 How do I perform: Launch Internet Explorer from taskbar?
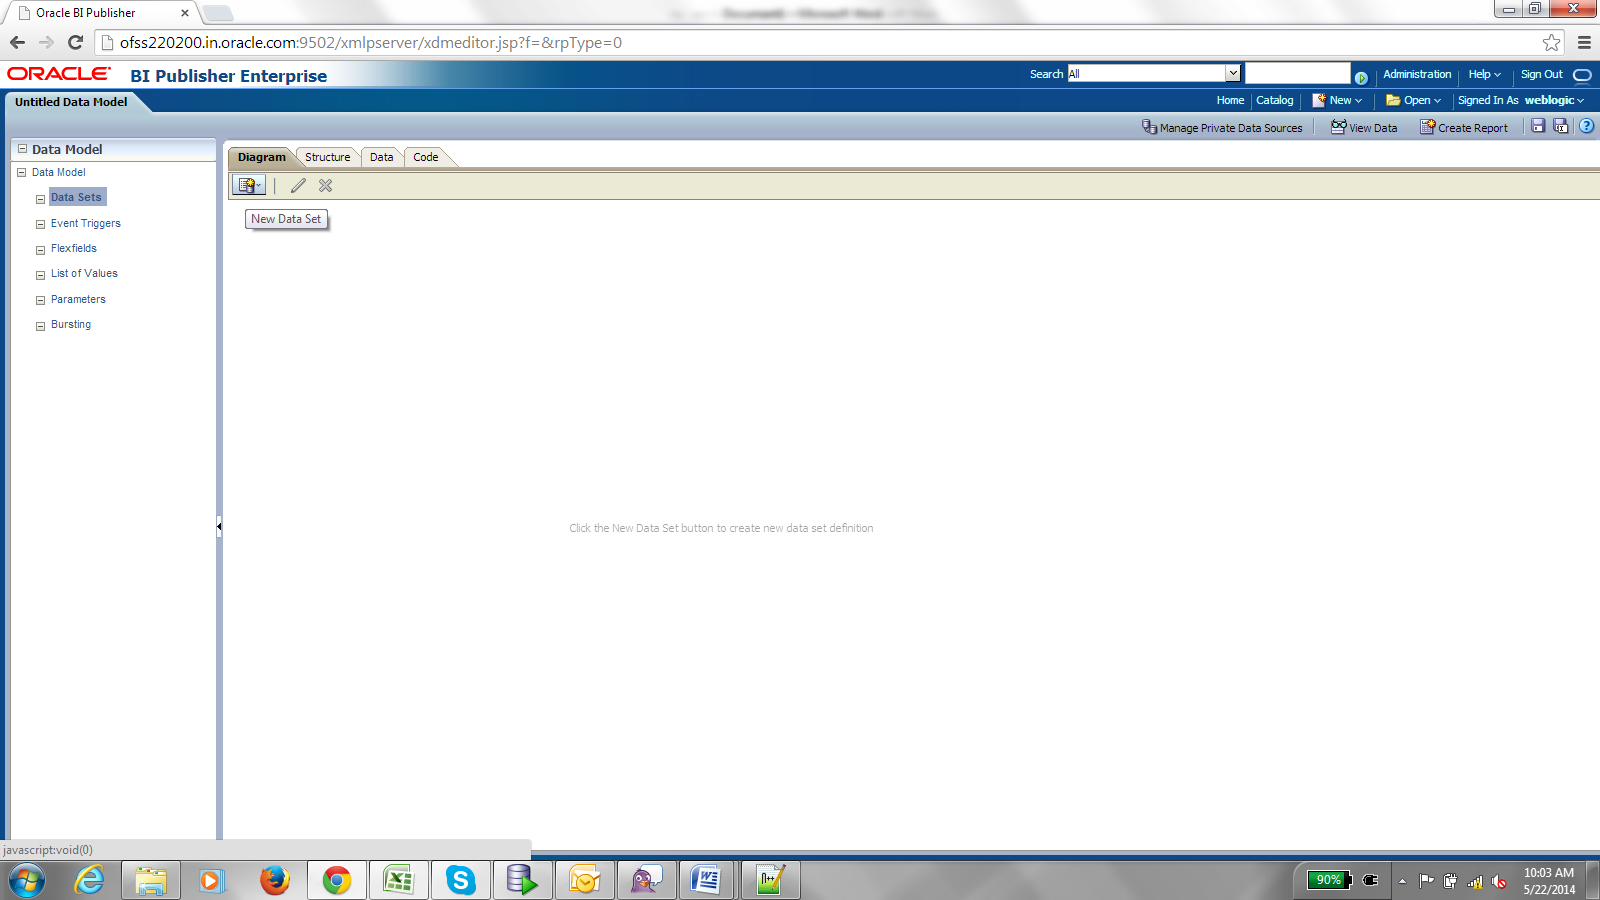tap(89, 881)
